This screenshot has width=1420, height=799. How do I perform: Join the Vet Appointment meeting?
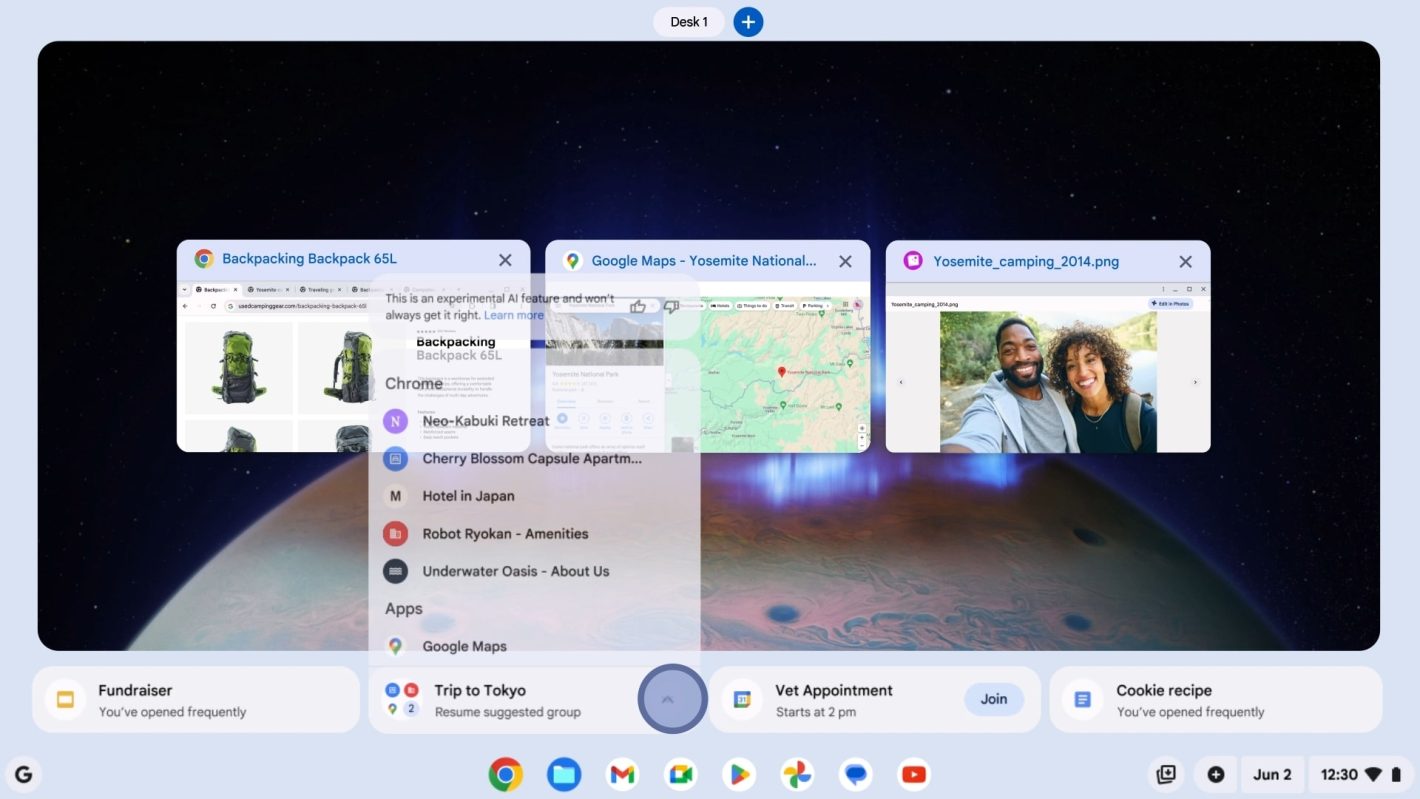tap(993, 699)
